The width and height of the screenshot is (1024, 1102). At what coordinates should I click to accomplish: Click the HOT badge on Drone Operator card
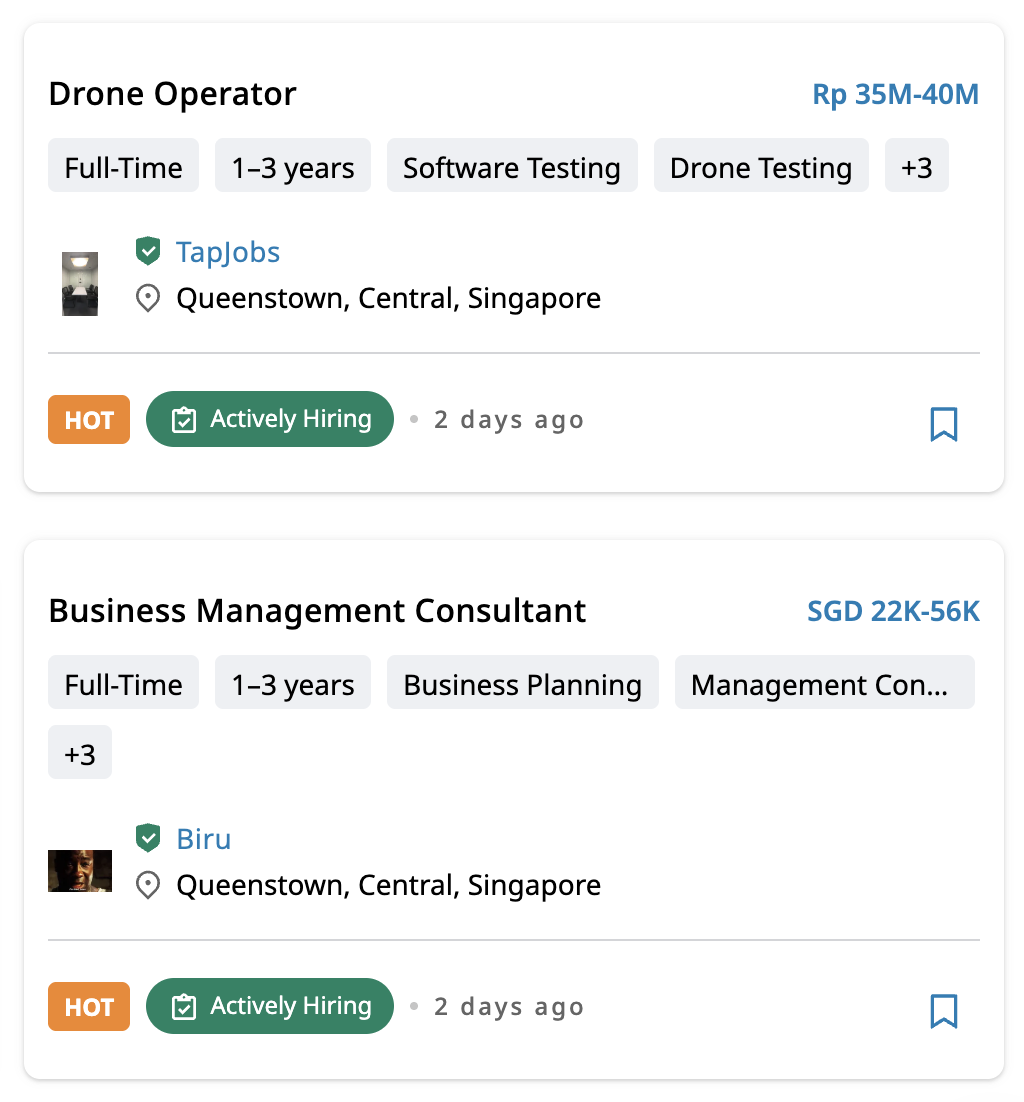88,419
